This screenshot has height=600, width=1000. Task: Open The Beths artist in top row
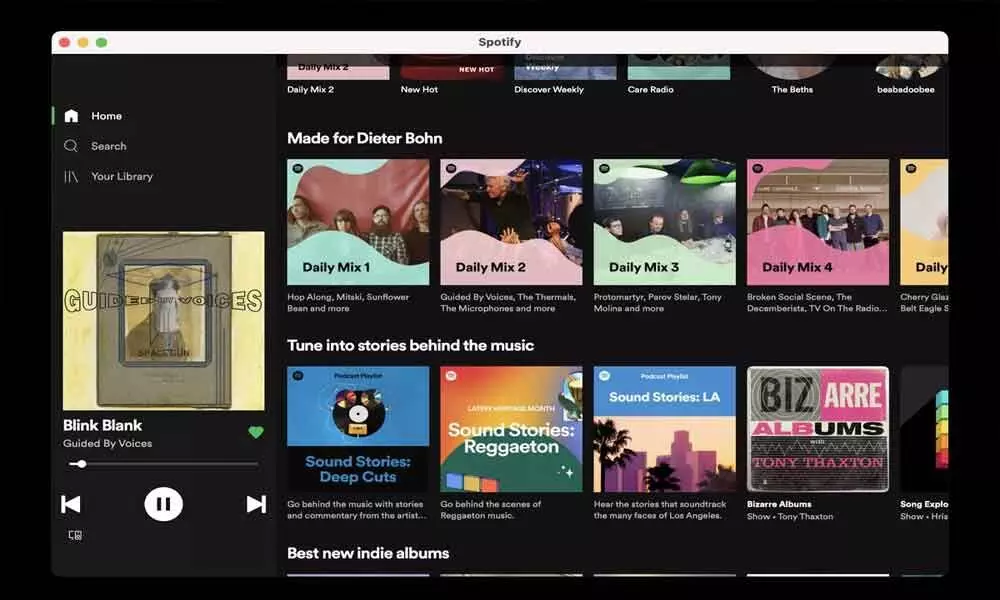792,75
